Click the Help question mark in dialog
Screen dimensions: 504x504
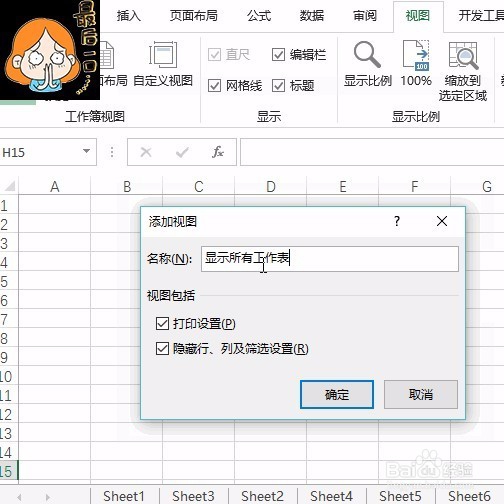tap(397, 221)
